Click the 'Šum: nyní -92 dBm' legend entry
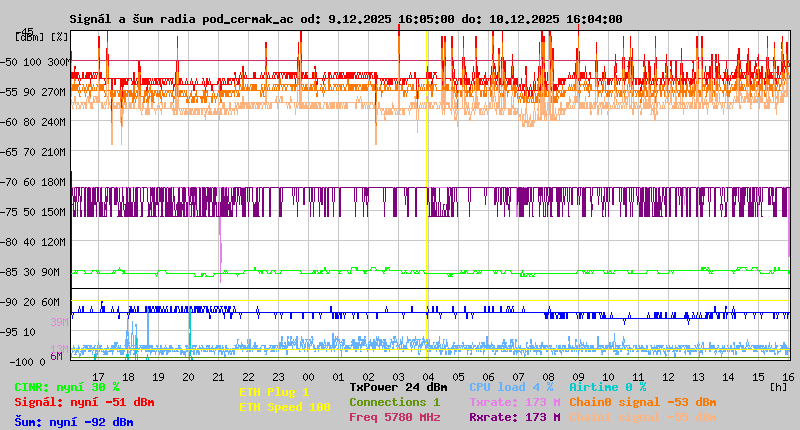800x430 pixels. [x=74, y=422]
